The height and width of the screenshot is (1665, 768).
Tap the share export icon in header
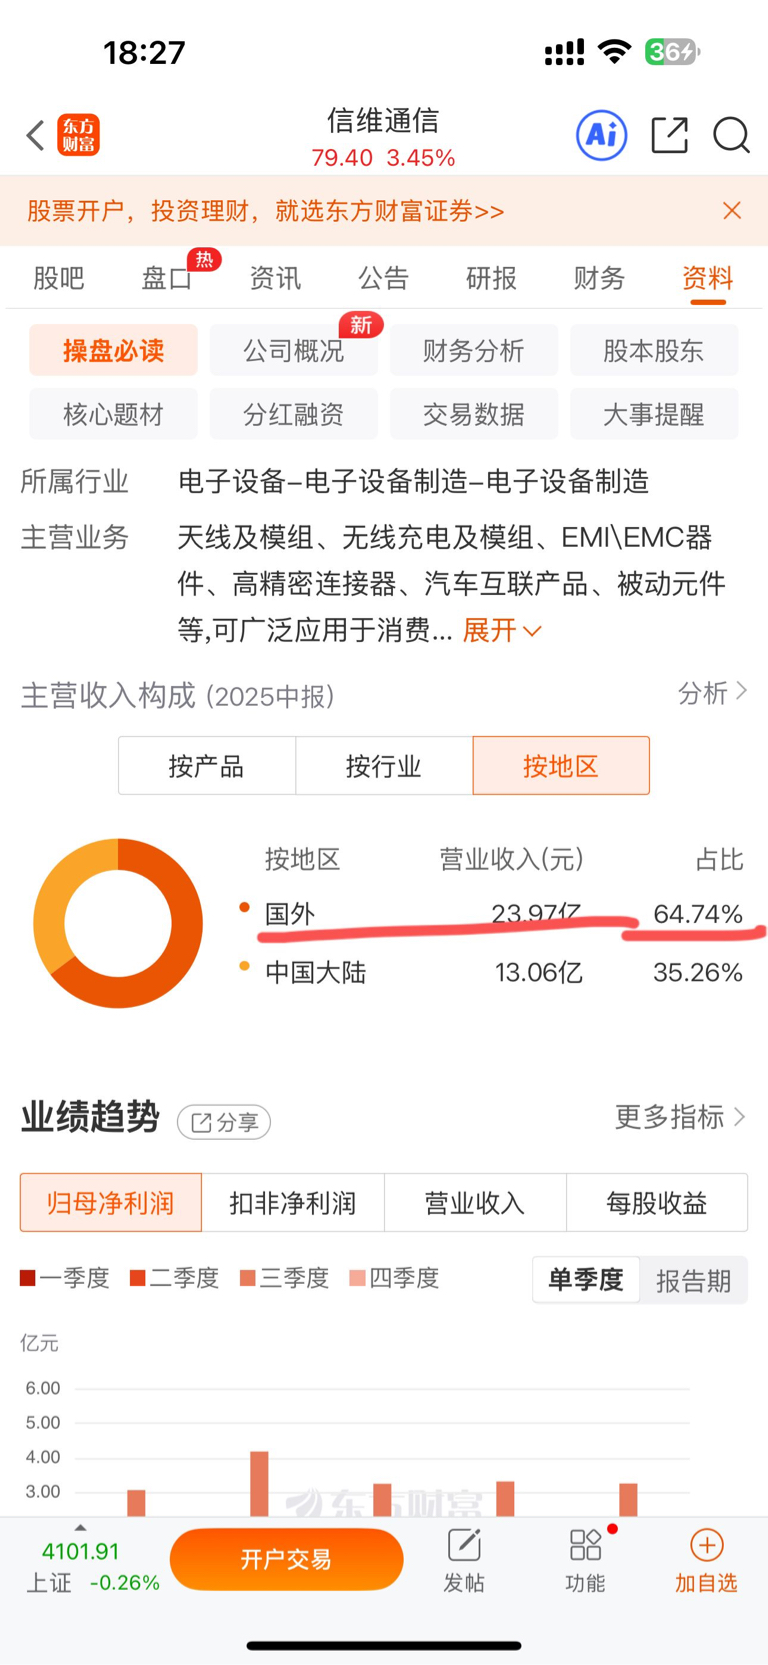tap(669, 135)
